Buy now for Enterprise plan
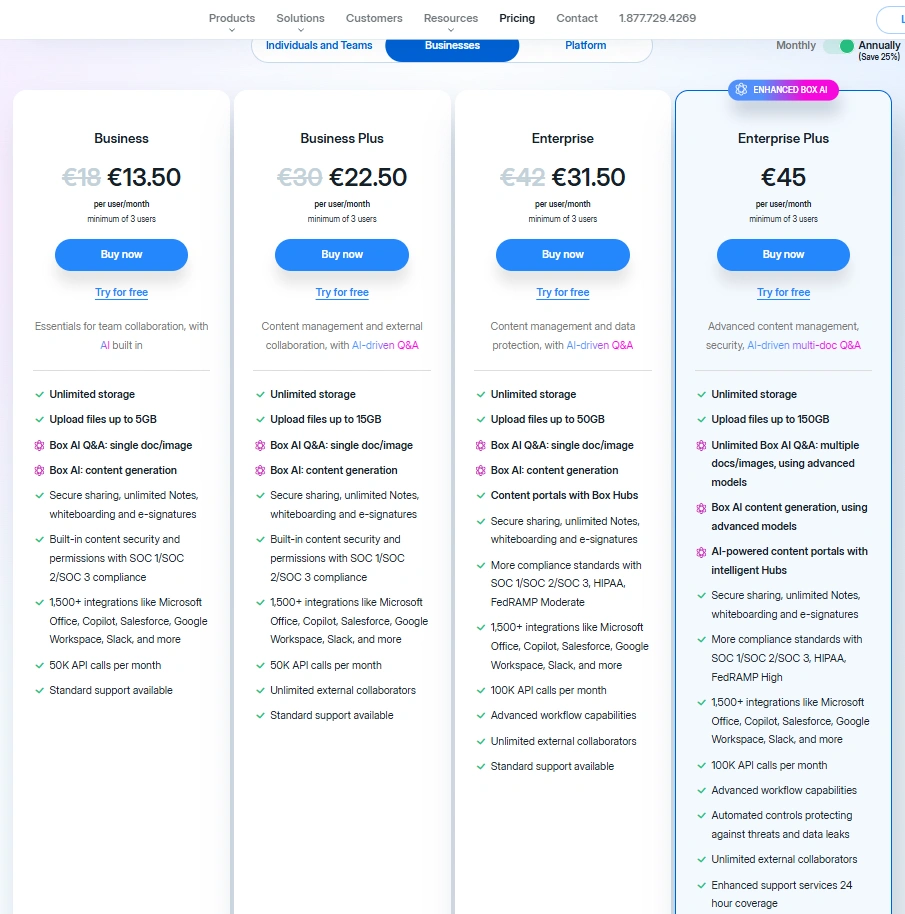 tap(562, 255)
